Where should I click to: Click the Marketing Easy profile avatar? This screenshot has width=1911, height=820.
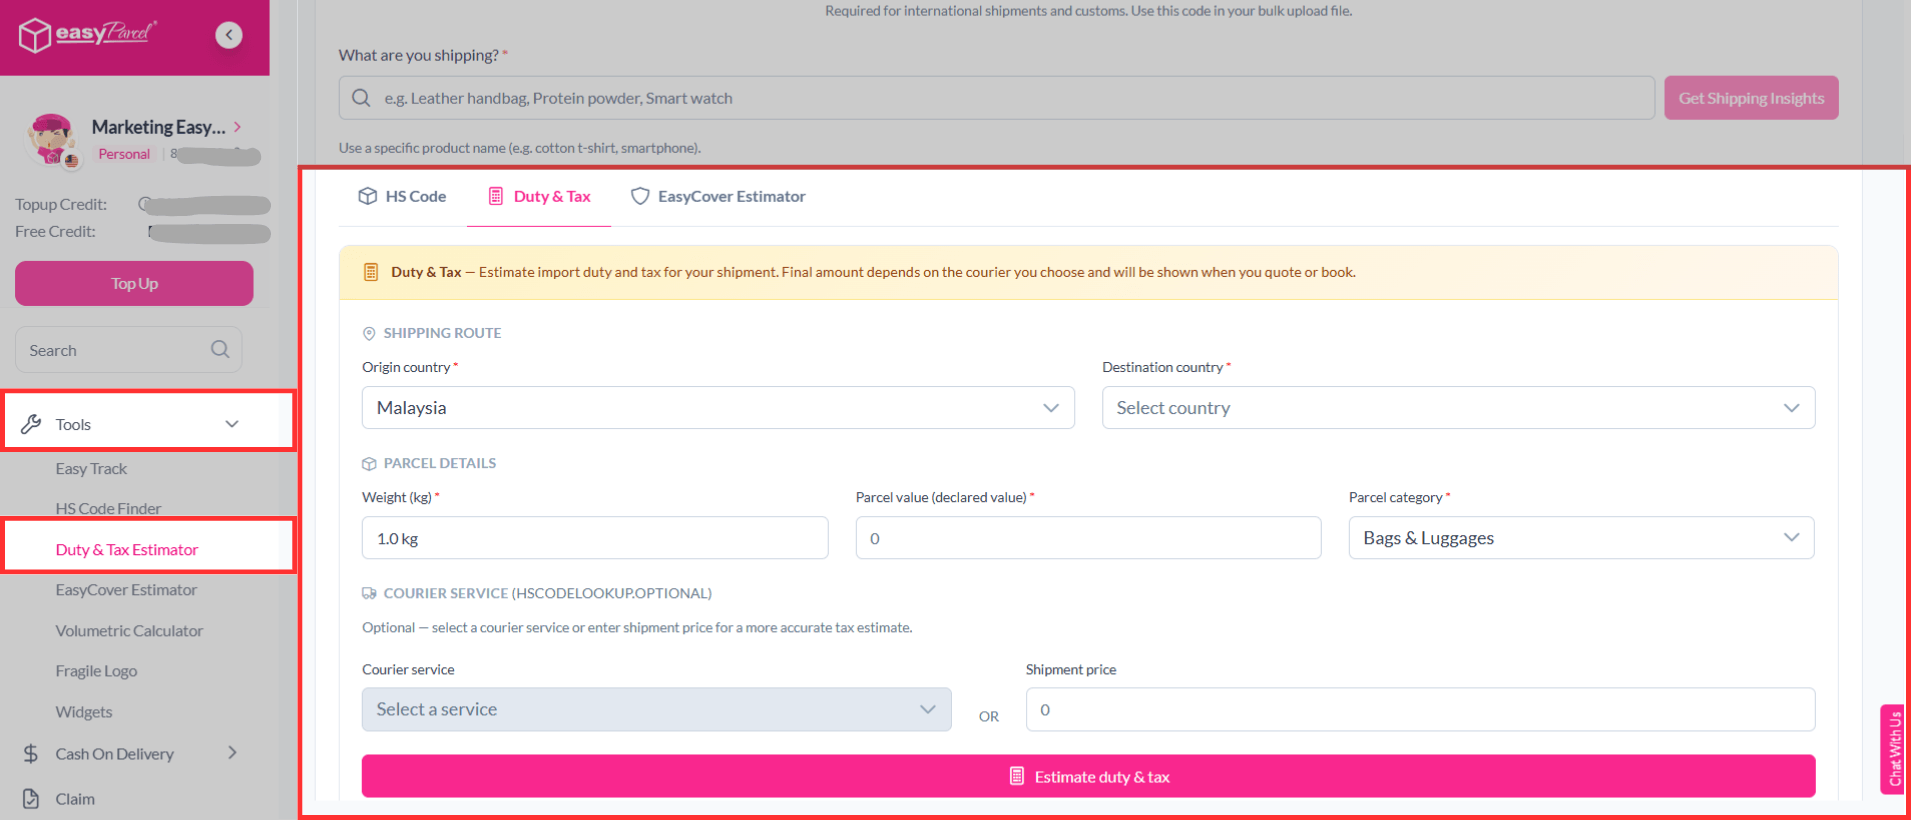click(x=52, y=139)
